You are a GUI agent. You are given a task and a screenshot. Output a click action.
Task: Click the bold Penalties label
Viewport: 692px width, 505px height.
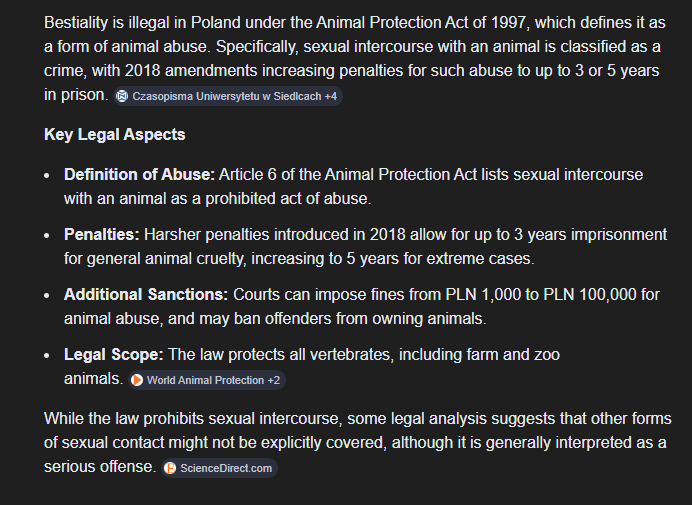pos(101,234)
